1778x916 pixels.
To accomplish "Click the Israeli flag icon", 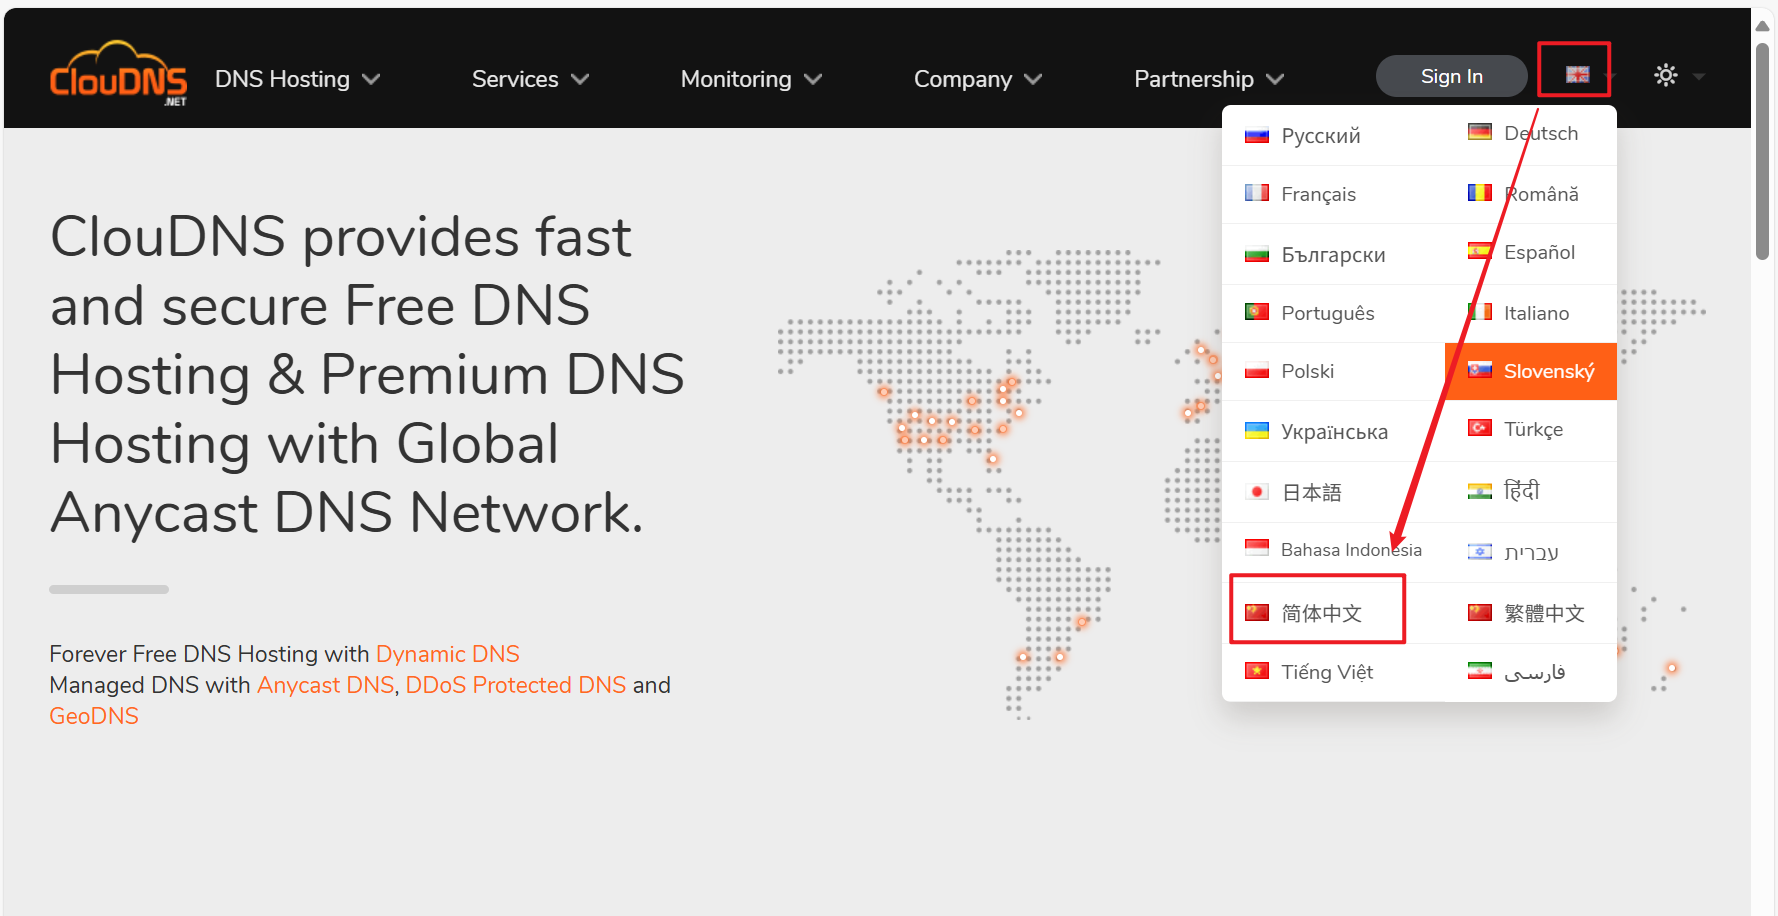I will [x=1480, y=551].
